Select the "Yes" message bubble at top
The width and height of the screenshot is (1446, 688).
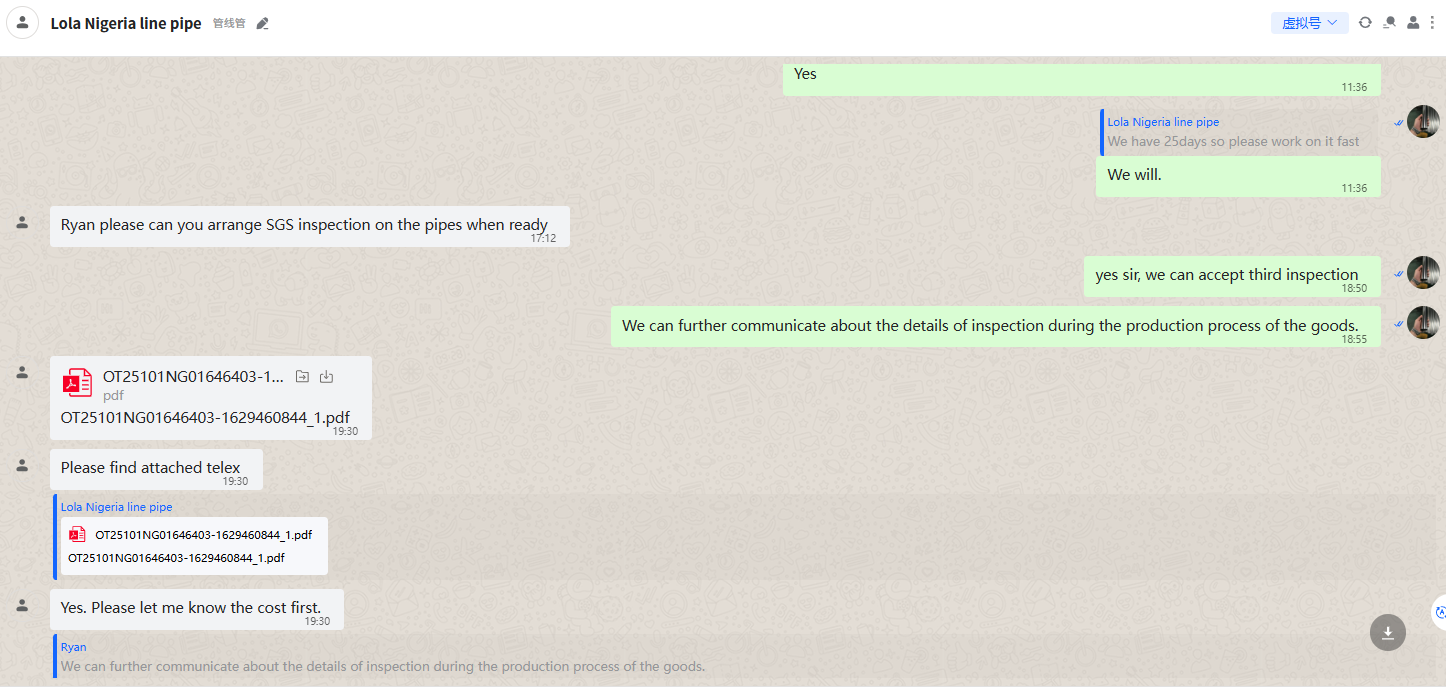pos(1082,79)
